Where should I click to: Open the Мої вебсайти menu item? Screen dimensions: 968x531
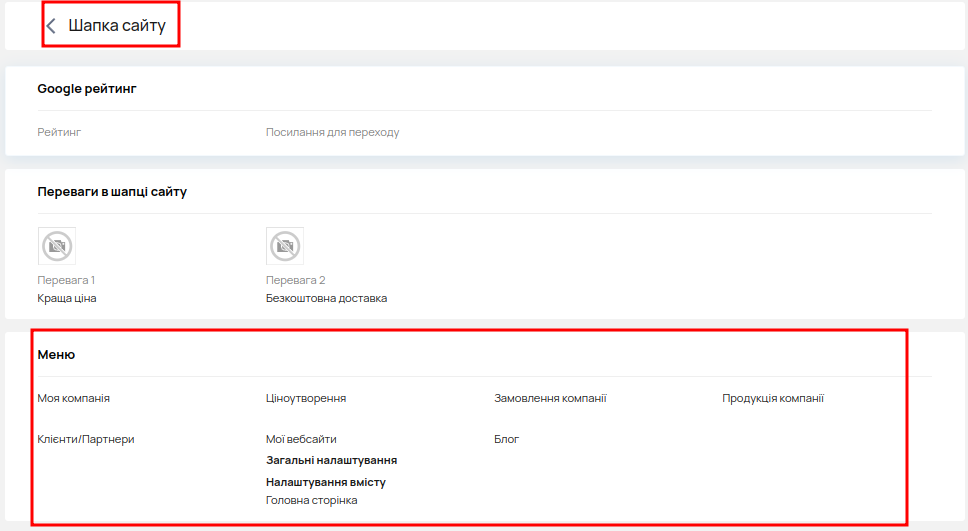click(301, 439)
